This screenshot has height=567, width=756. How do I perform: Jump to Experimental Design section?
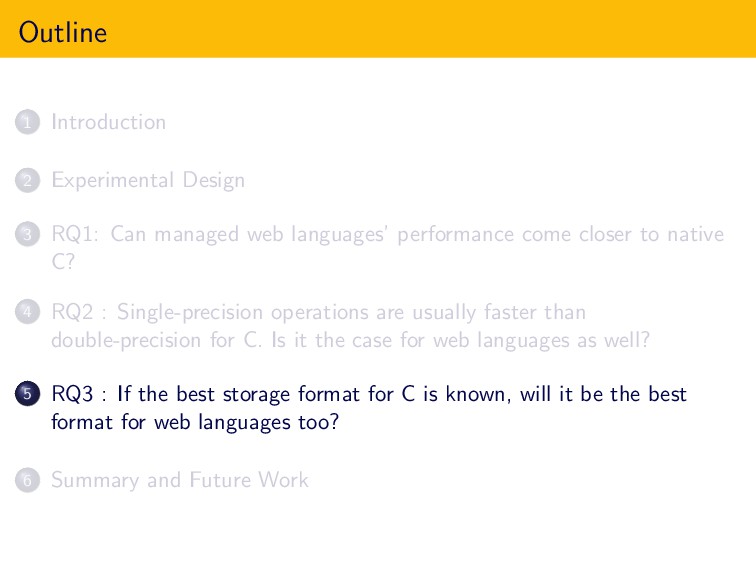pos(148,180)
